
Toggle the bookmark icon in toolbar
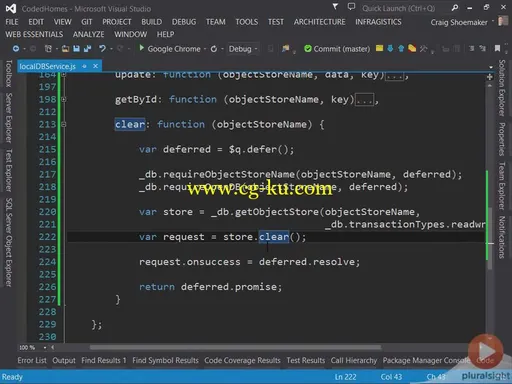tap(497, 48)
